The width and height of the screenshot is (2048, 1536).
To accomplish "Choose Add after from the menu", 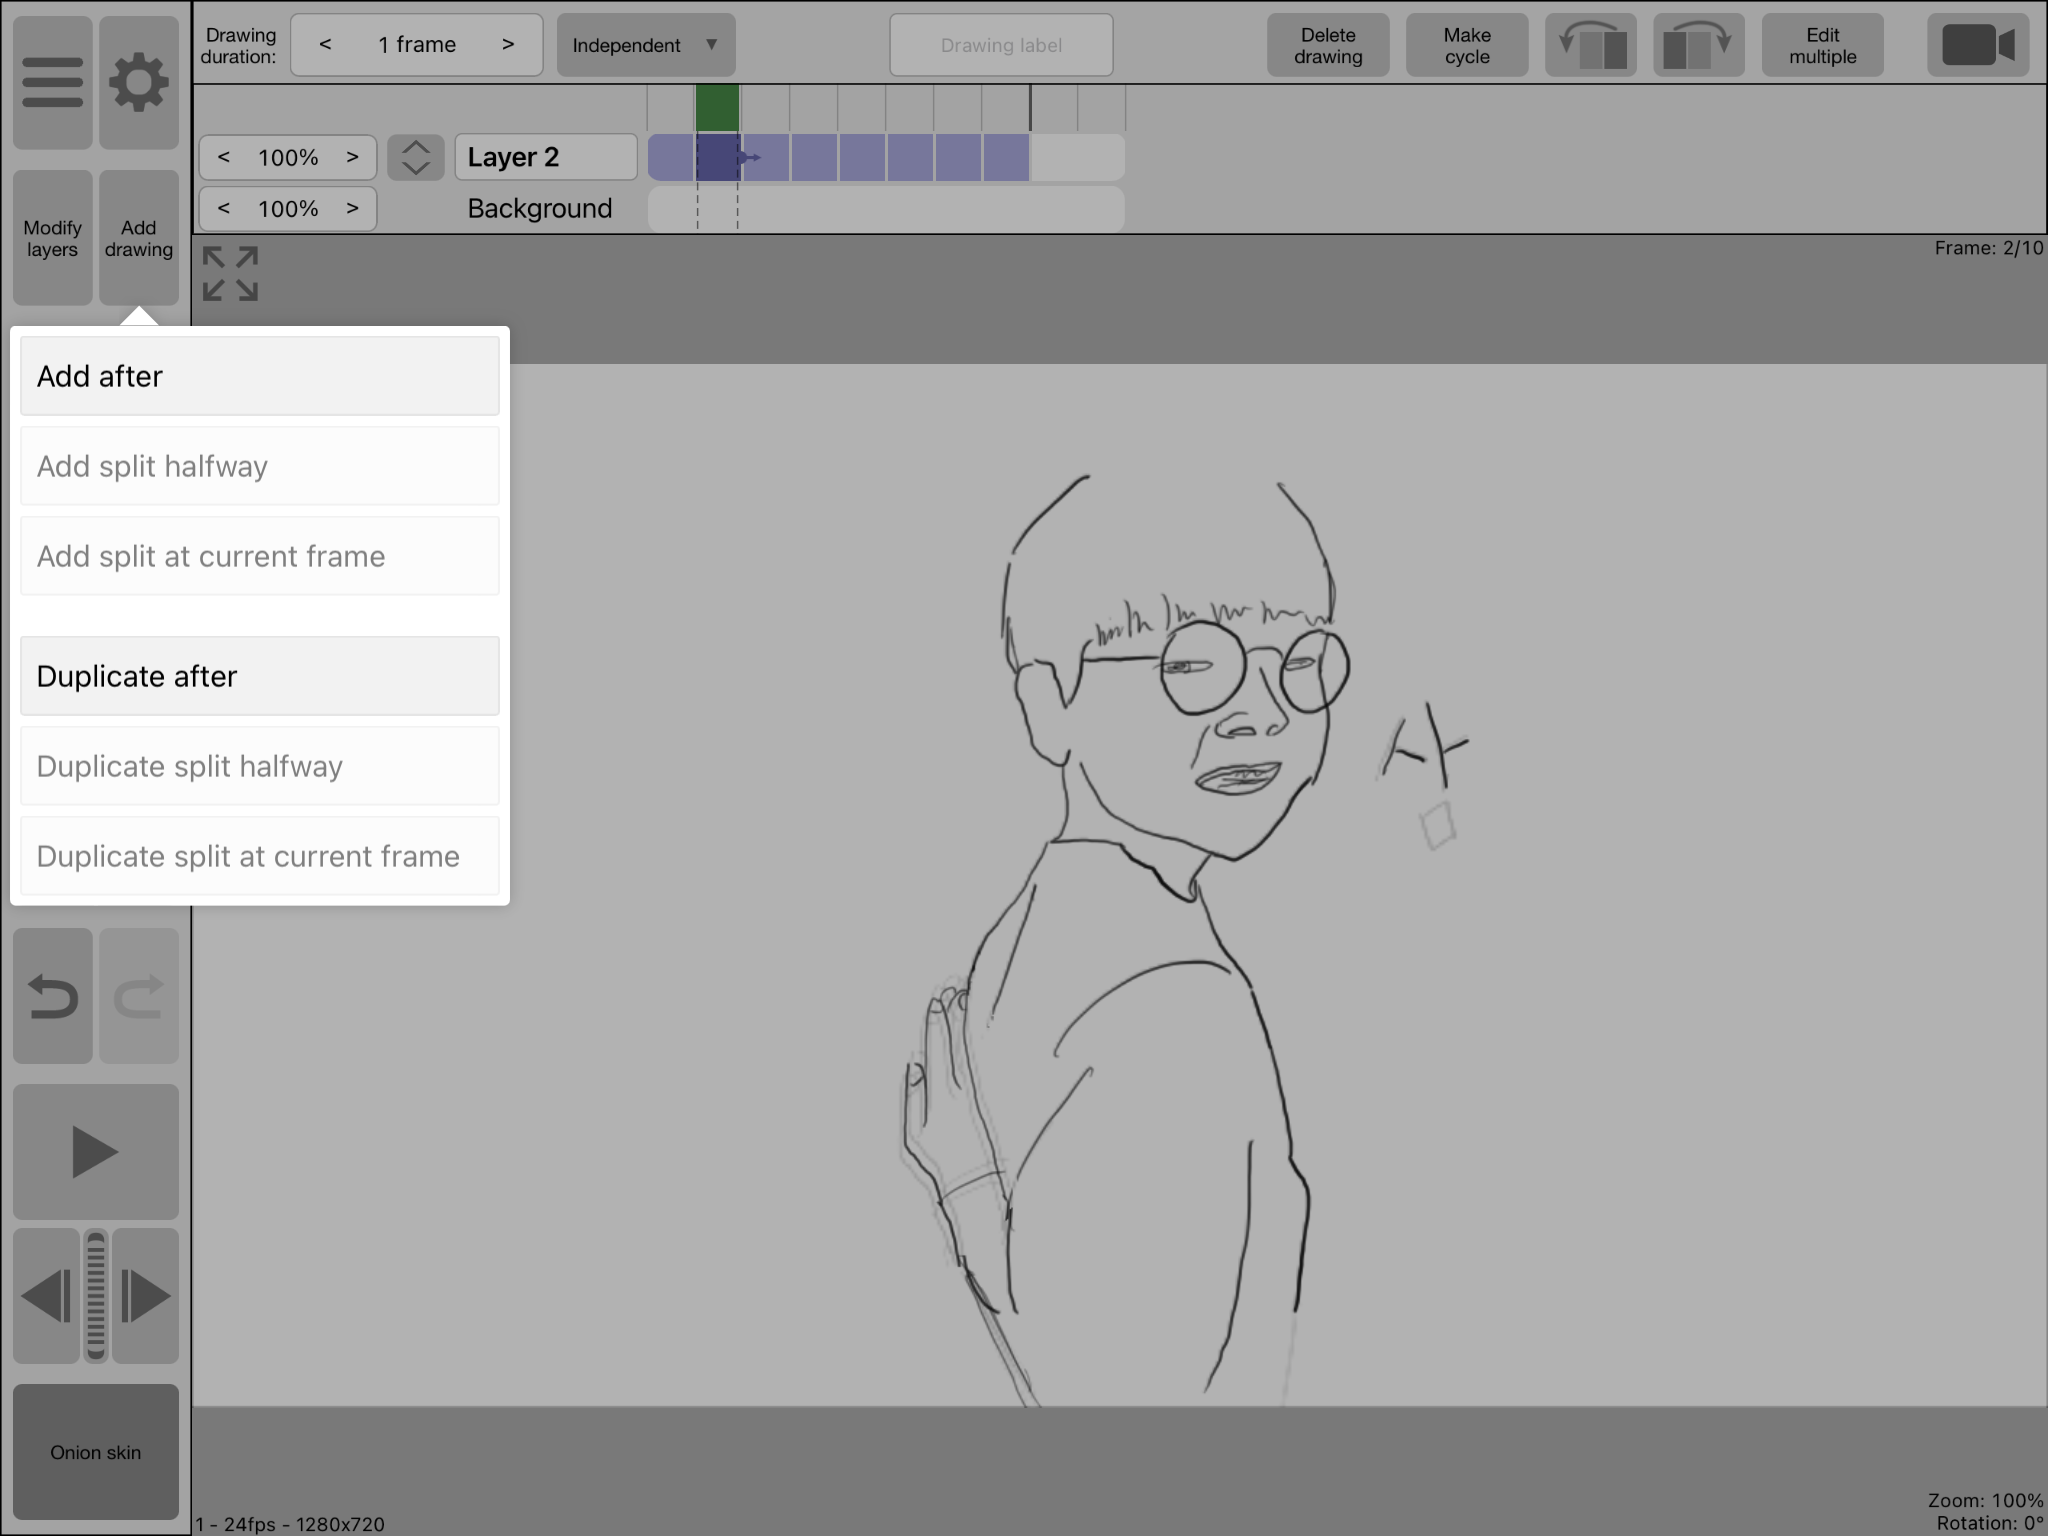I will pyautogui.click(x=259, y=376).
